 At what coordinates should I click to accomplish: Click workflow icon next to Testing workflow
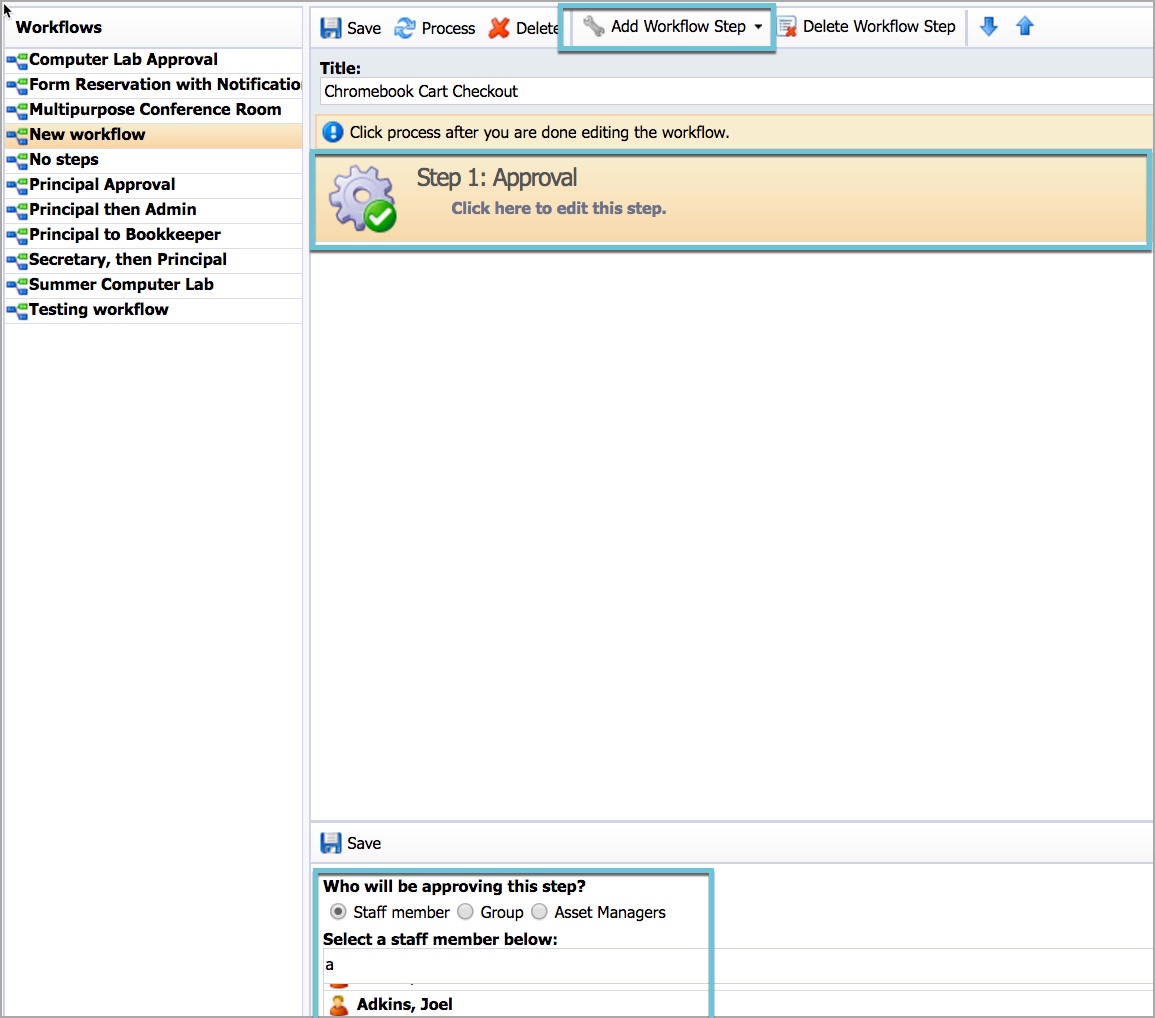point(17,311)
